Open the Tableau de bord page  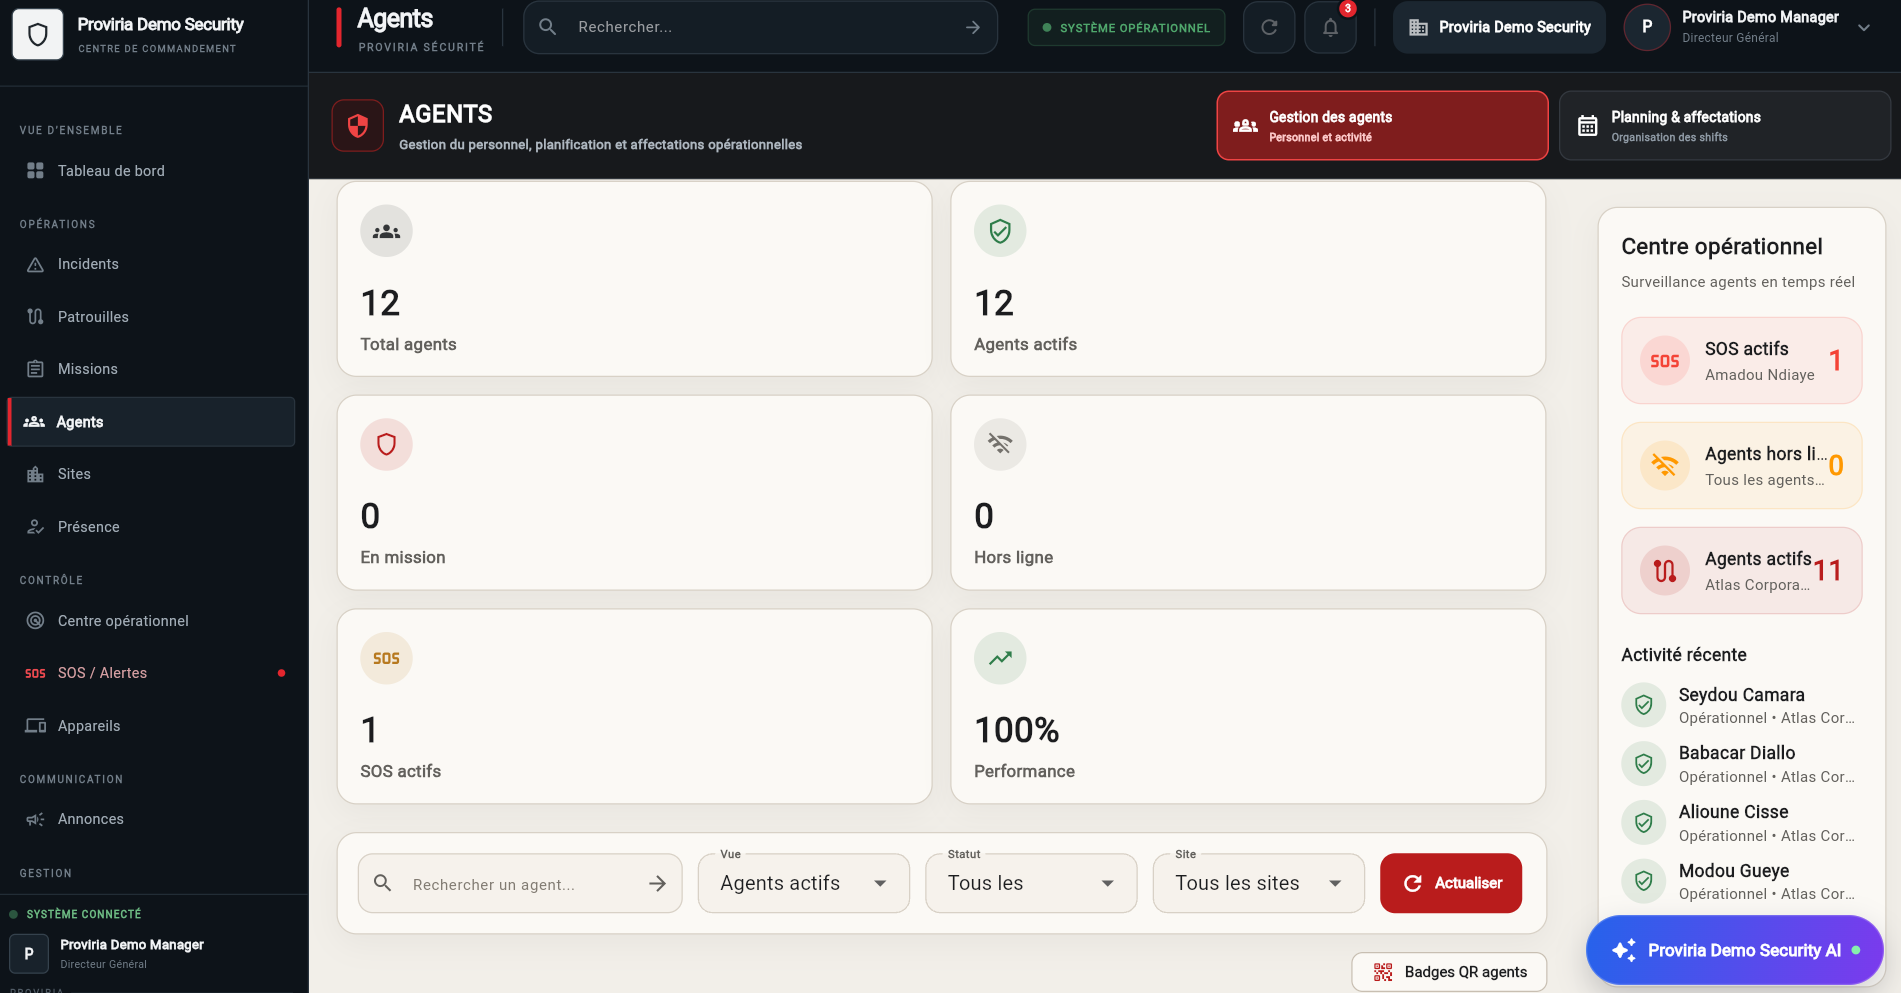point(152,171)
